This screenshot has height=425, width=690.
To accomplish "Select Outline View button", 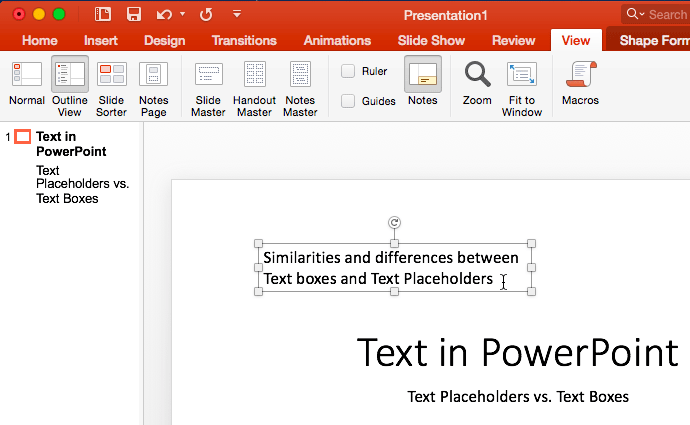I will (70, 87).
